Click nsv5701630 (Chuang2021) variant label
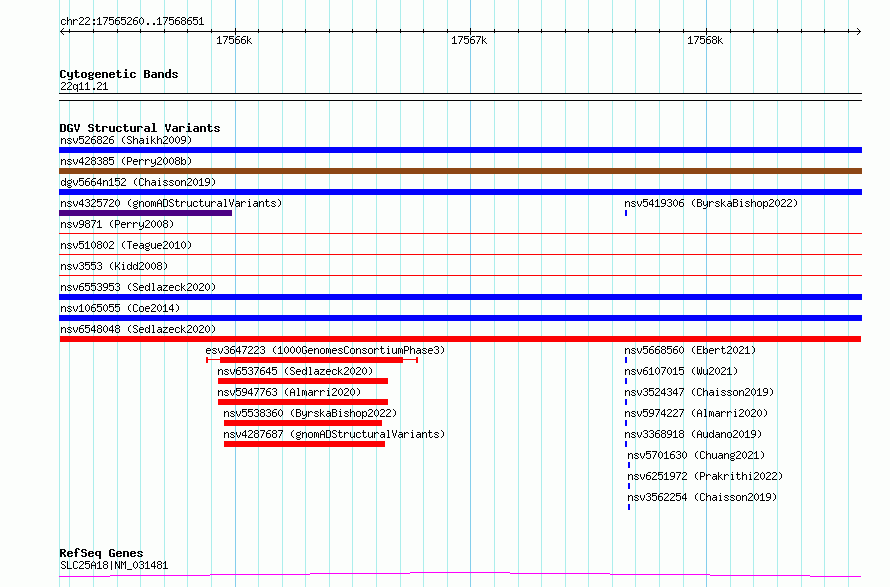 point(696,455)
